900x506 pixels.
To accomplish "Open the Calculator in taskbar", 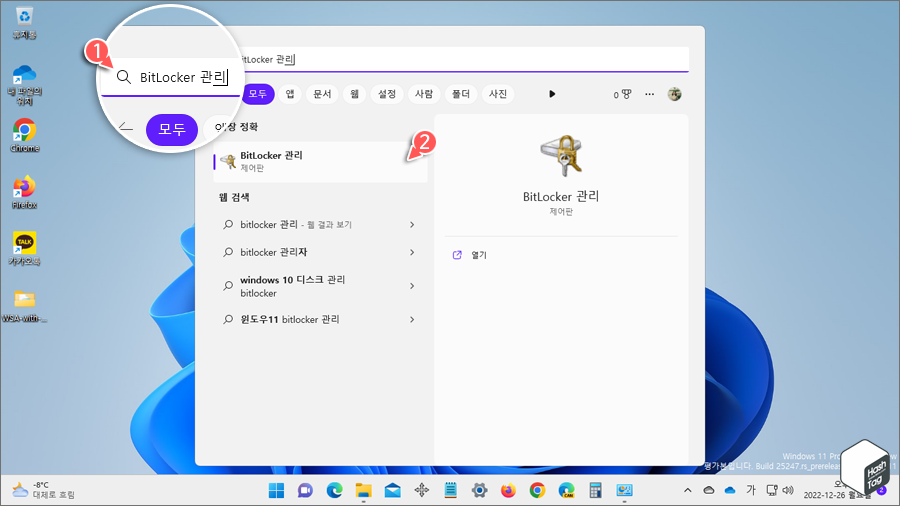I will click(595, 491).
